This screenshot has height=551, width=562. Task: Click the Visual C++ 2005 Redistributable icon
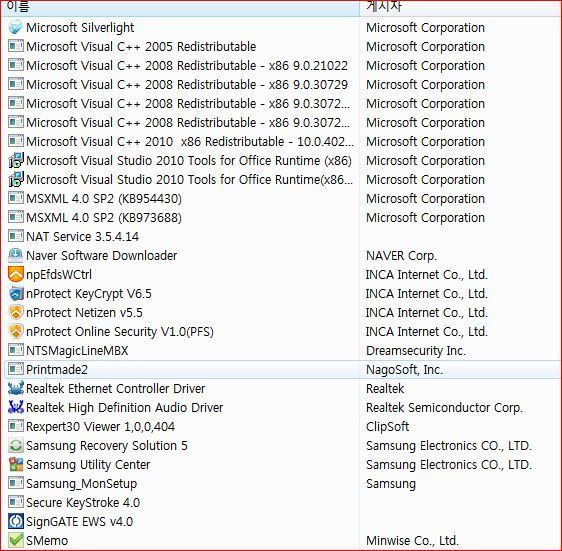(x=16, y=46)
